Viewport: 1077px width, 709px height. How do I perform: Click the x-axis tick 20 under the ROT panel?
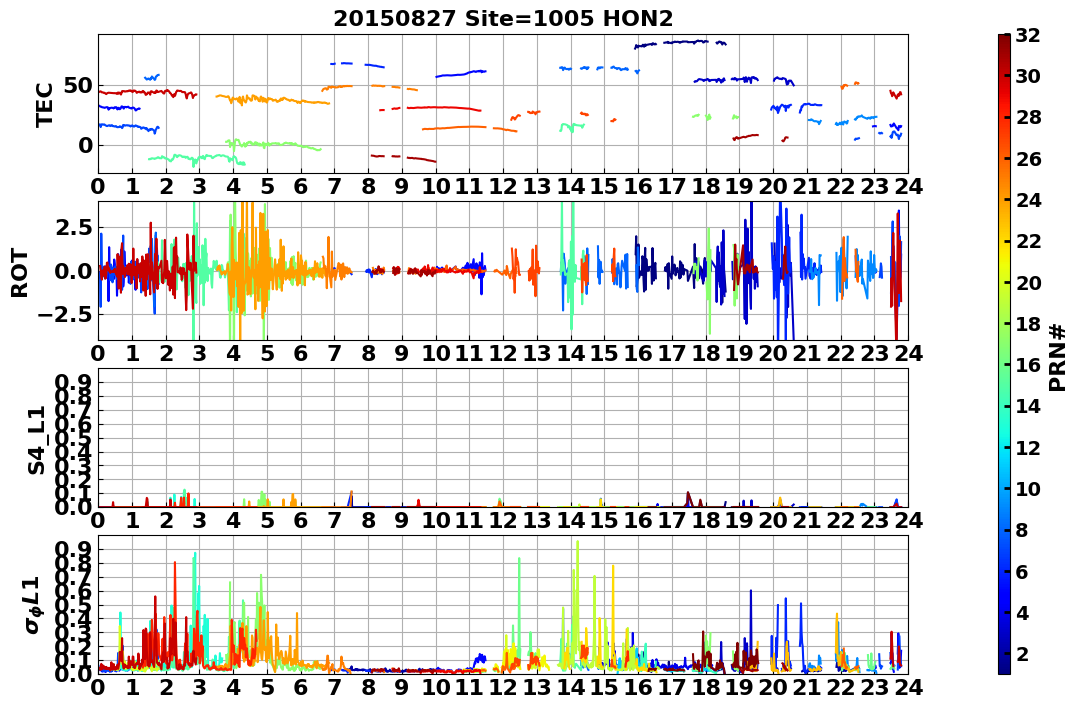click(x=773, y=353)
